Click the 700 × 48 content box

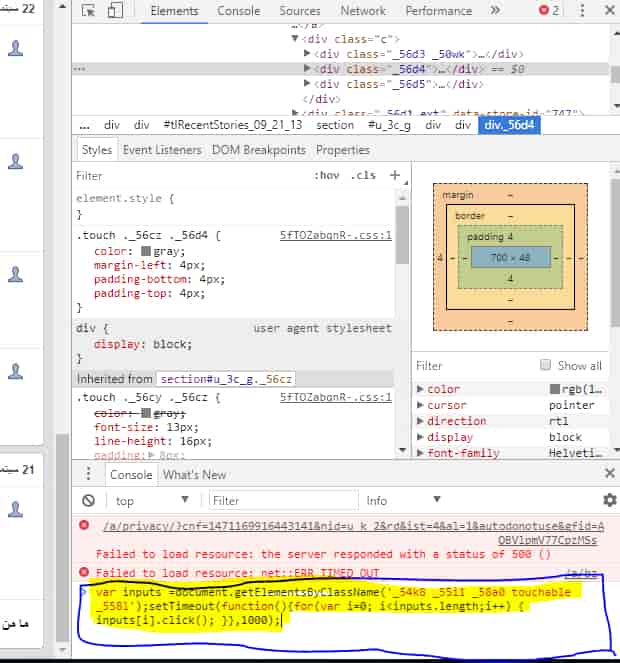510,258
